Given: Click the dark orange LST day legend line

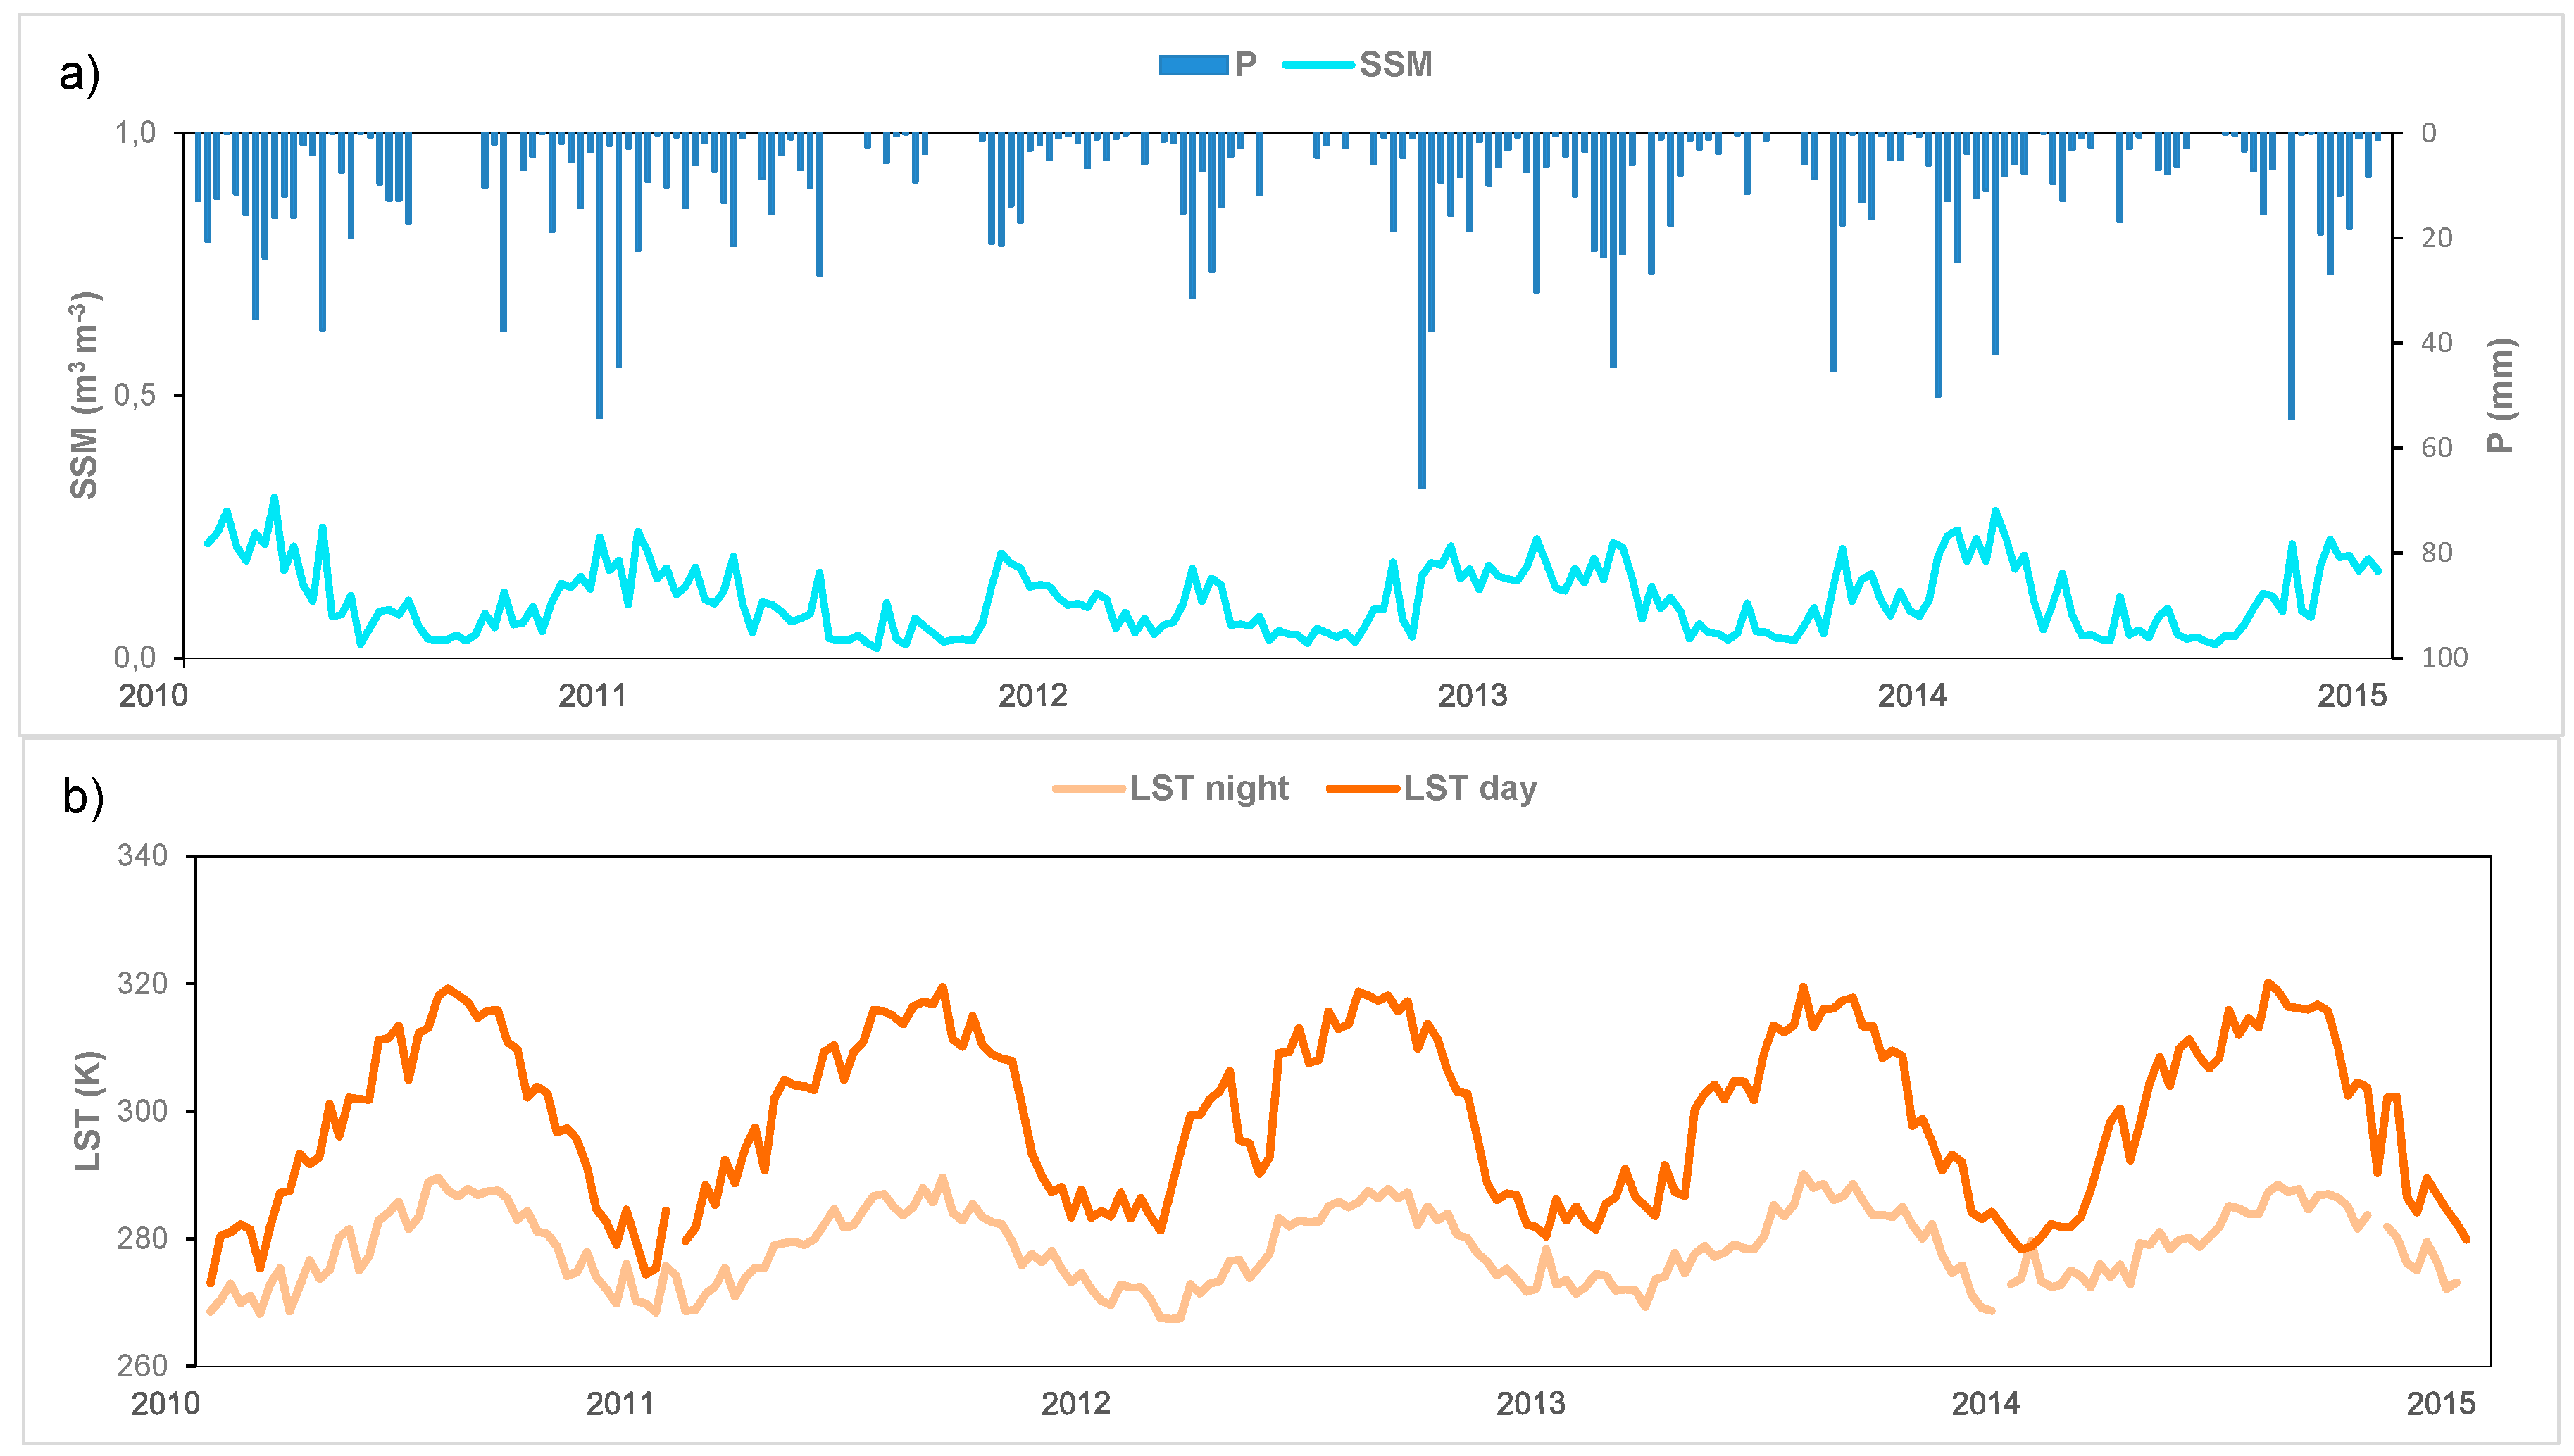Looking at the screenshot, I should click(x=1362, y=788).
